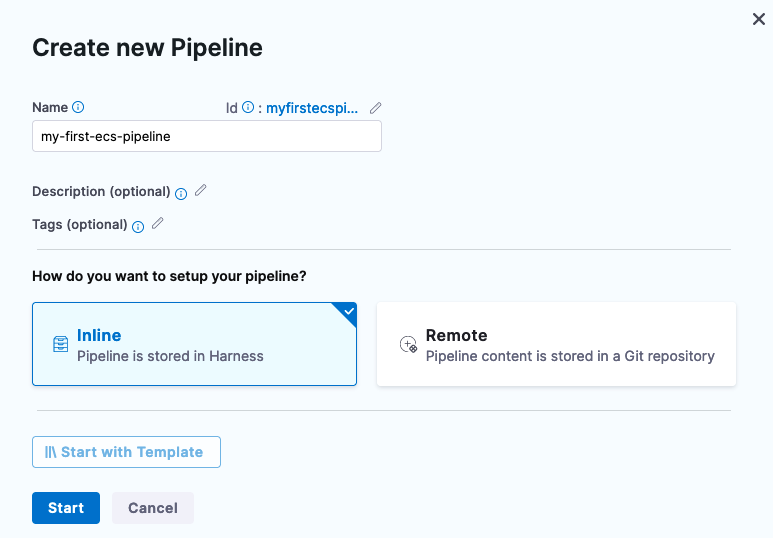Click the pencil icon to edit Tags
Image resolution: width=773 pixels, height=538 pixels.
(x=157, y=223)
